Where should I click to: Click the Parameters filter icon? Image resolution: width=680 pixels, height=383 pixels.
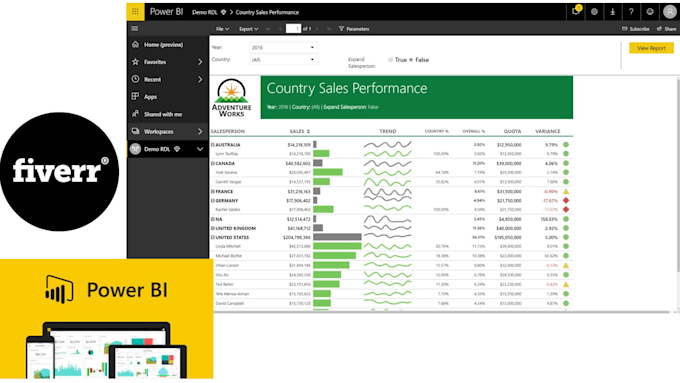(341, 29)
